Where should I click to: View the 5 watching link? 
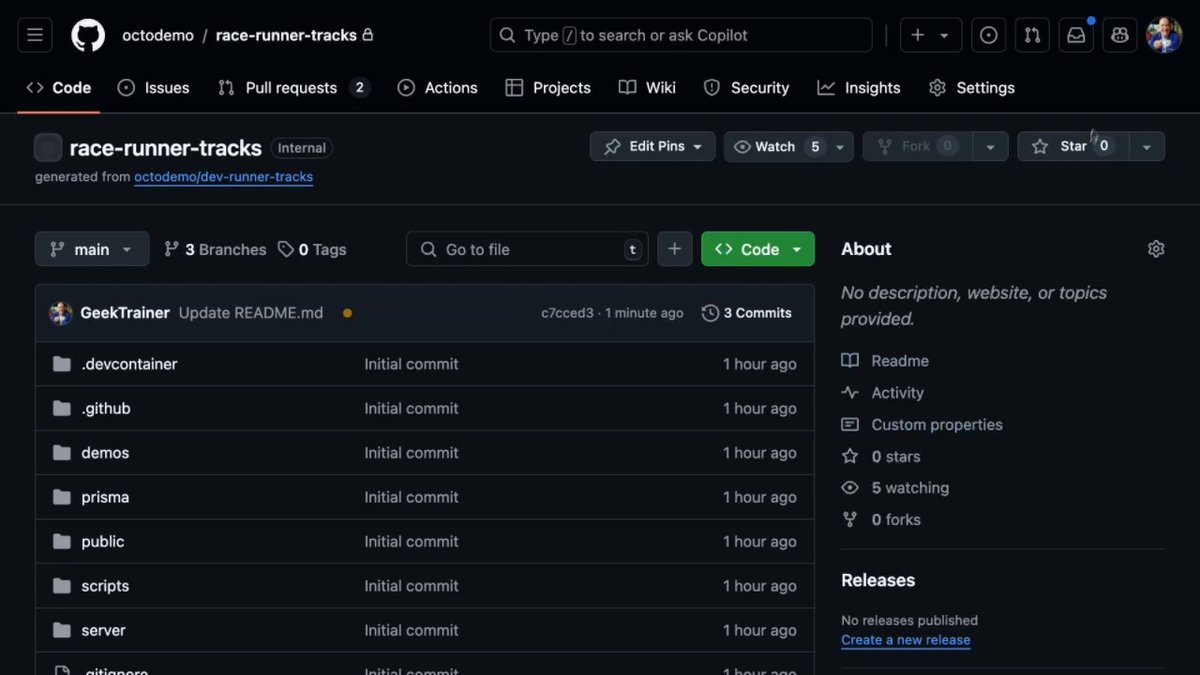click(895, 488)
